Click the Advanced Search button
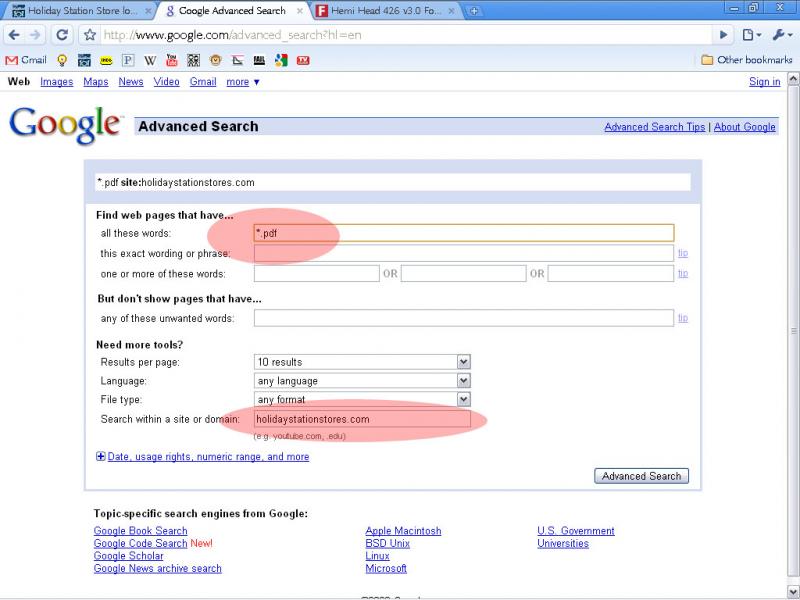 pyautogui.click(x=641, y=476)
